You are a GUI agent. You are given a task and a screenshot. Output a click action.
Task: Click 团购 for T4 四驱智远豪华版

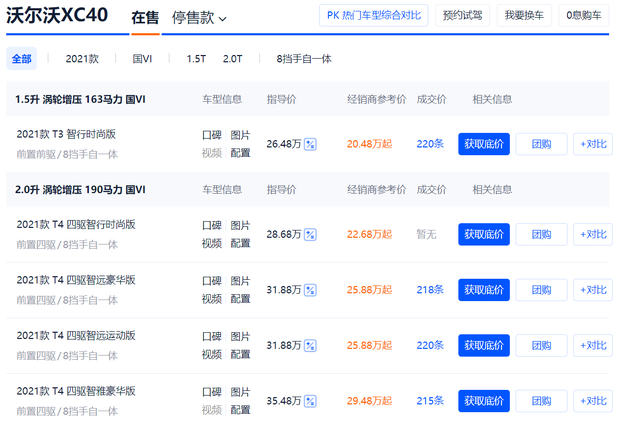pos(541,290)
